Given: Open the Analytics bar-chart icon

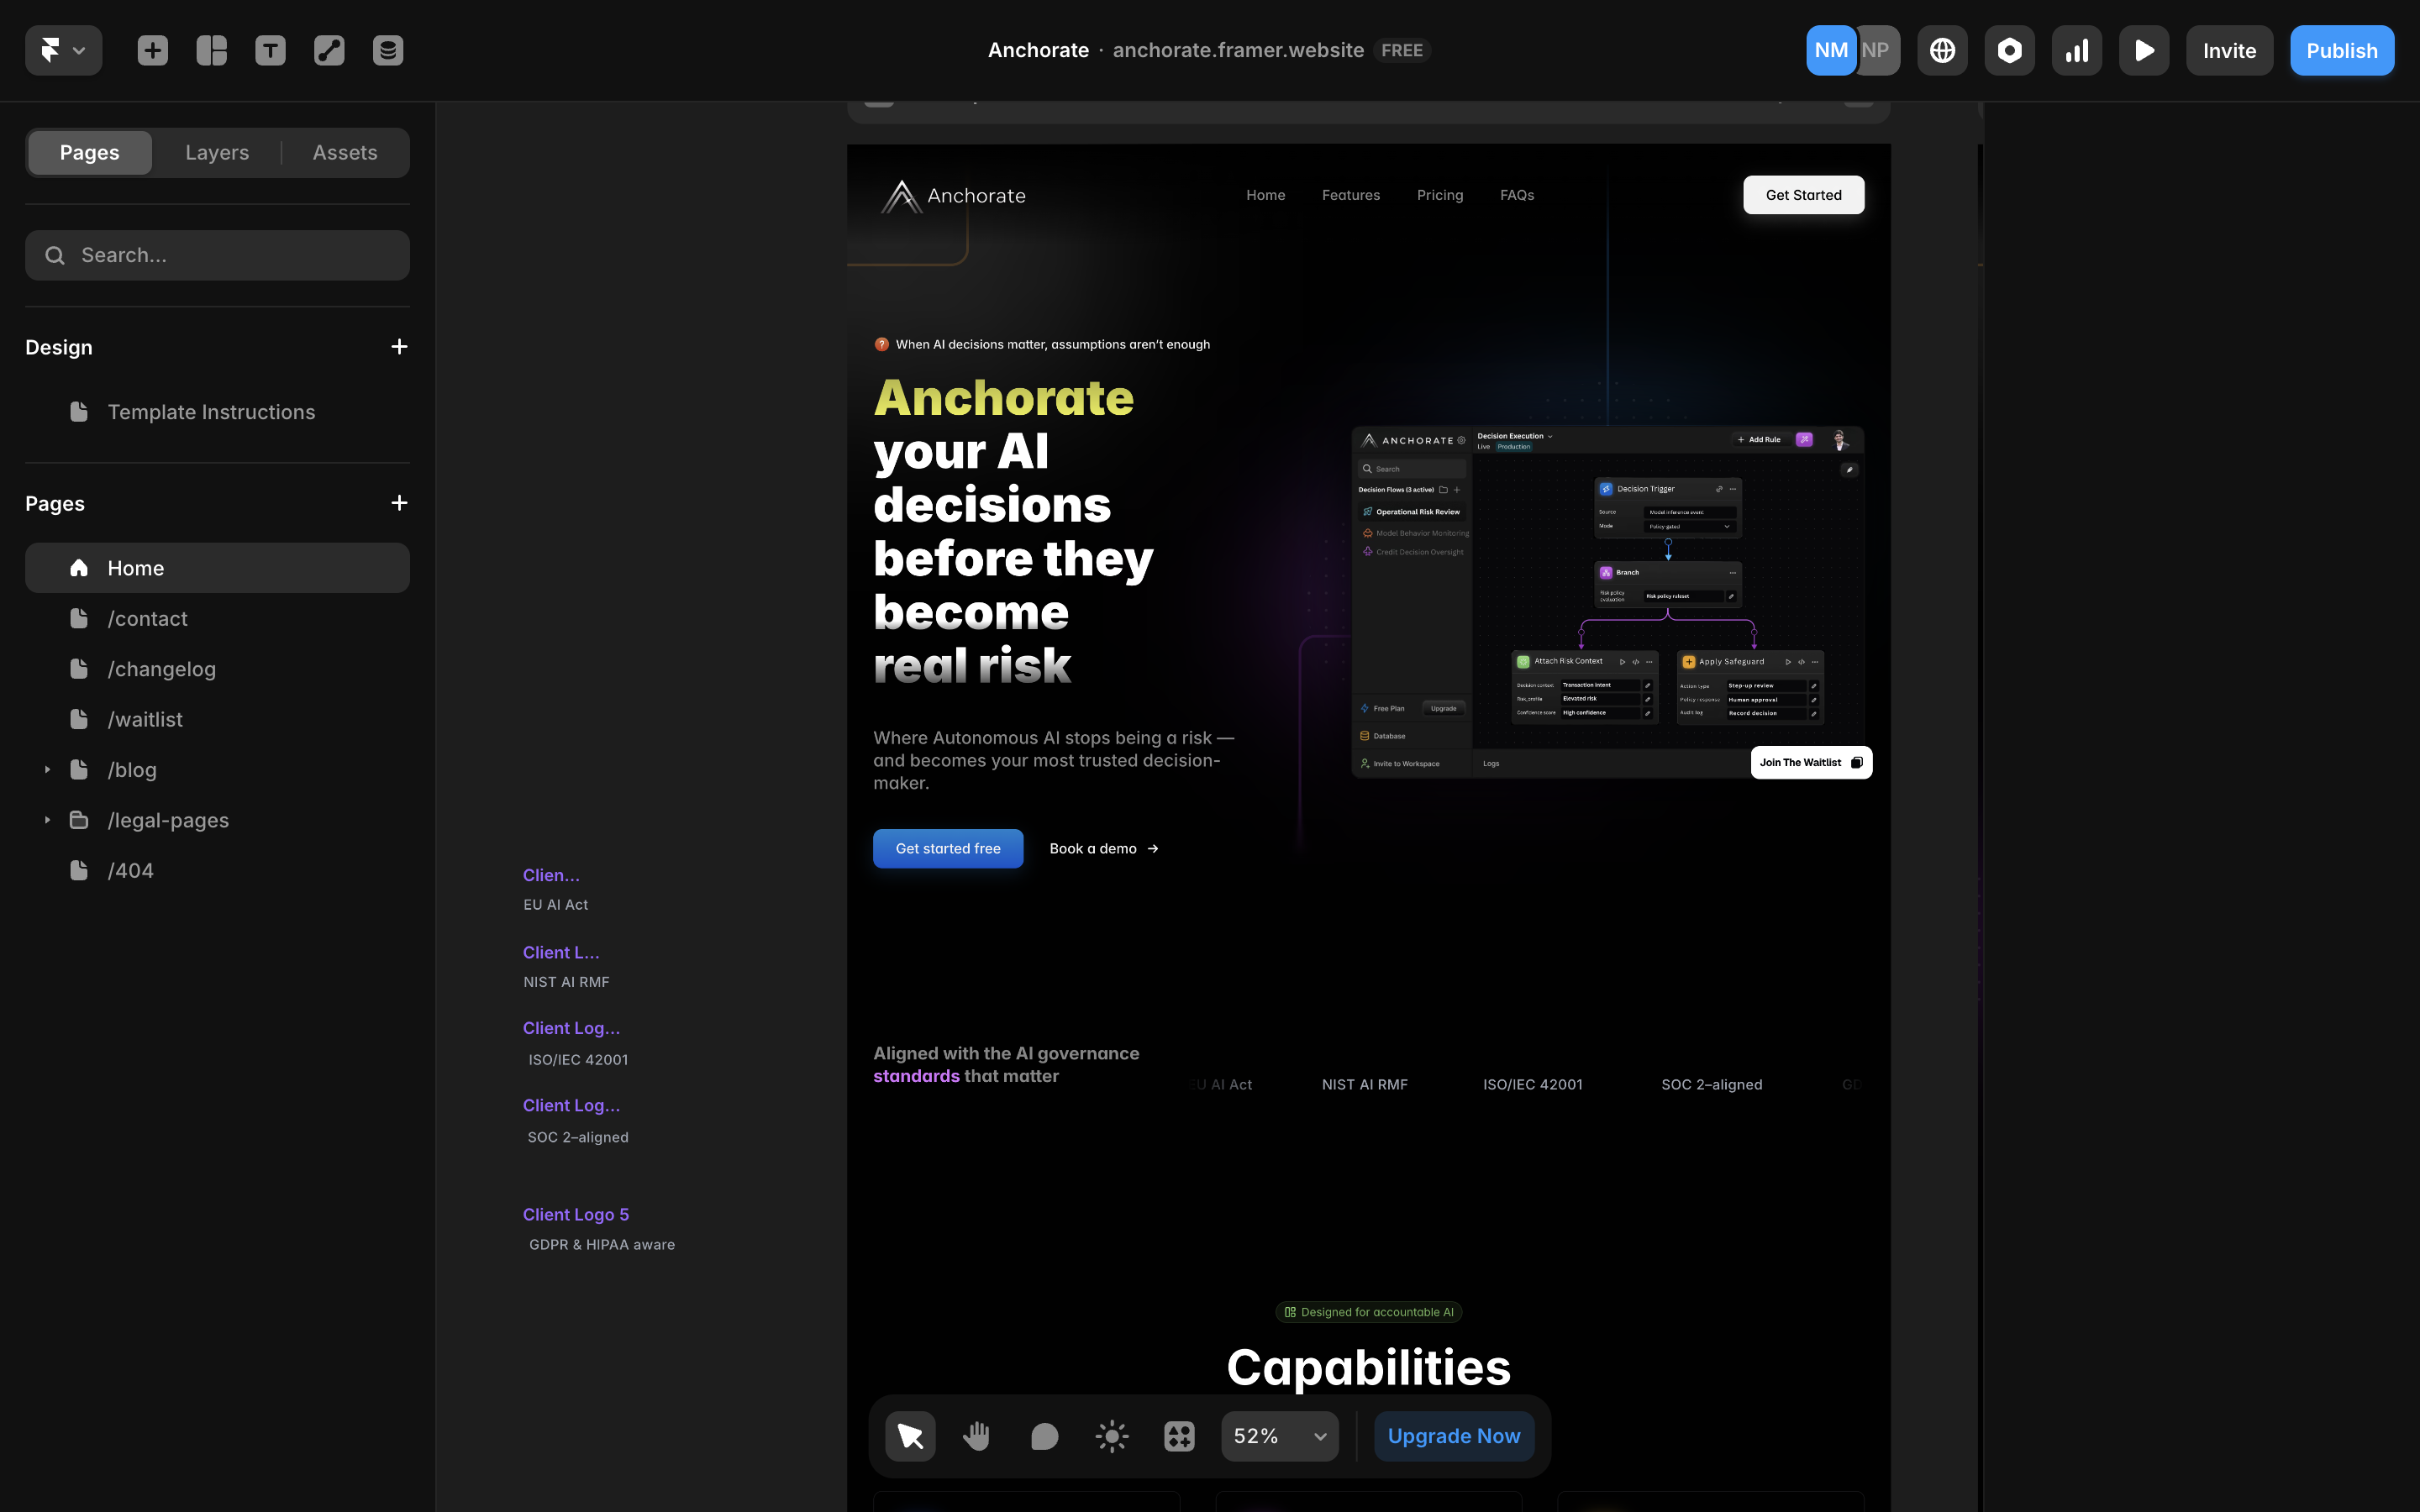Looking at the screenshot, I should [x=2076, y=49].
